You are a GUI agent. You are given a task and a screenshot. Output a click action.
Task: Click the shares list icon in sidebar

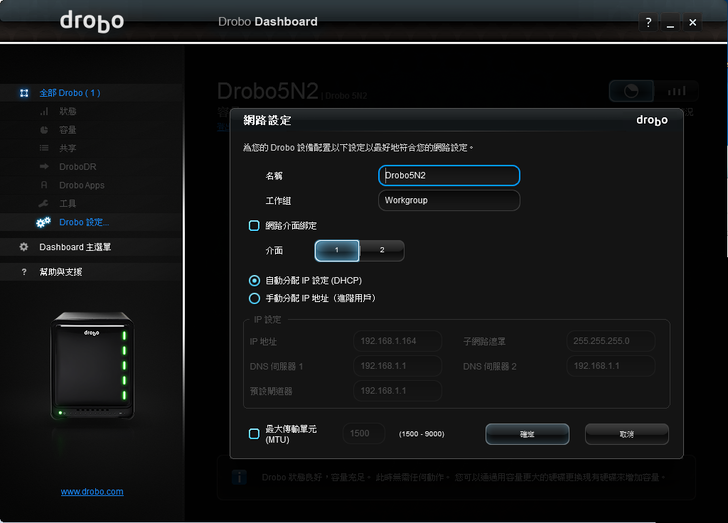point(44,148)
